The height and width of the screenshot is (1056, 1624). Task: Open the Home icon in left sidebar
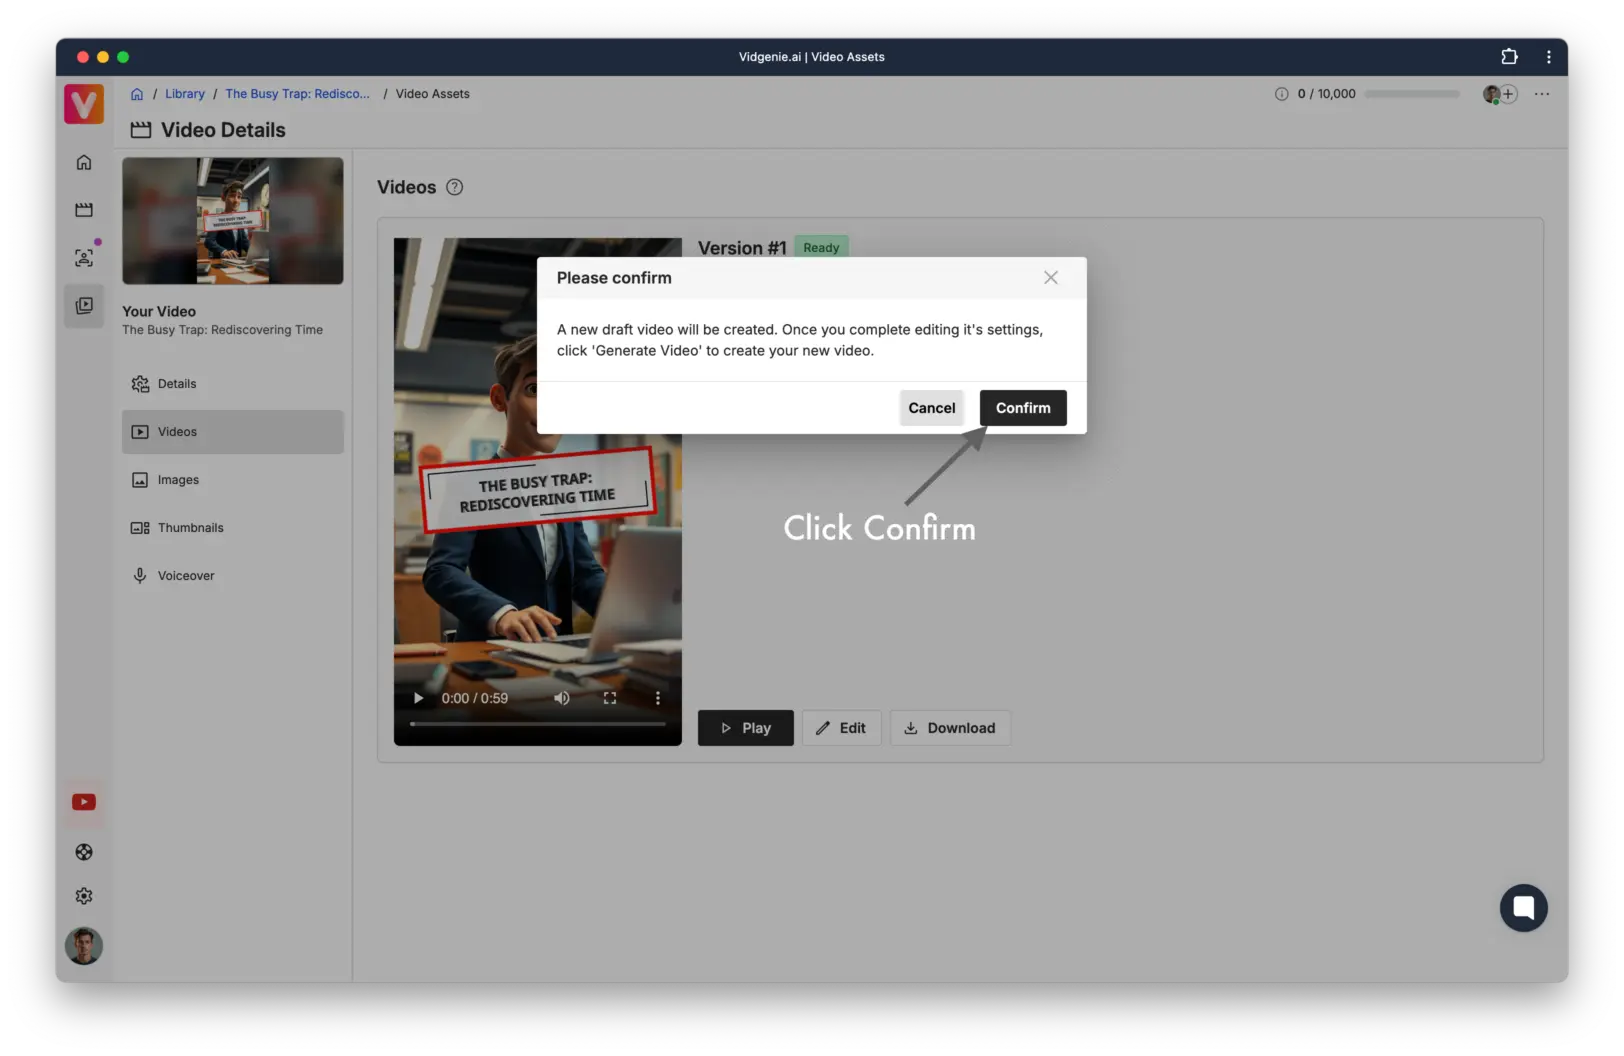(84, 162)
